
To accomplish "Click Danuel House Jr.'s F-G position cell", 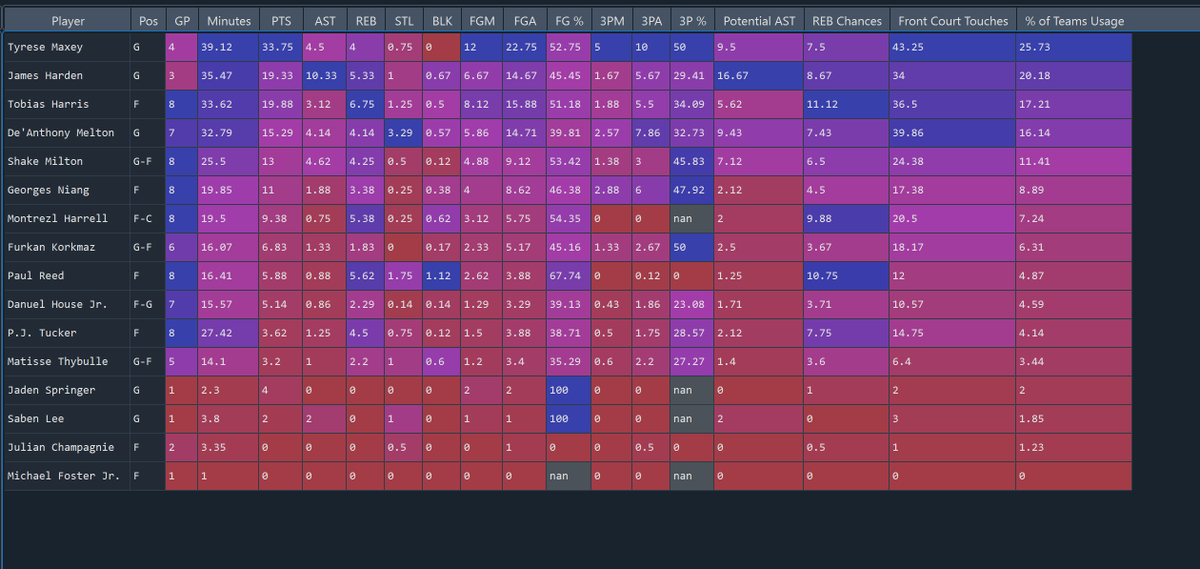I will [x=148, y=304].
